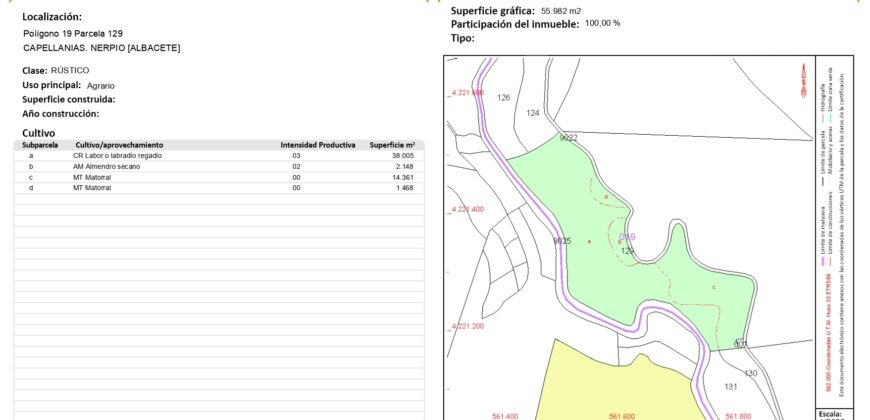Select the value '100,00 %'

click(603, 23)
